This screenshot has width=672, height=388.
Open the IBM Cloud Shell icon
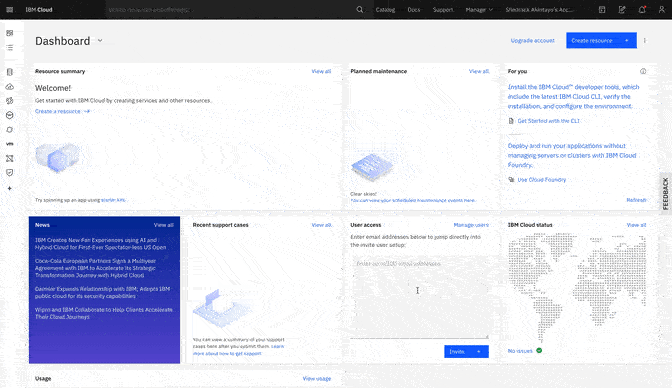(602, 9)
